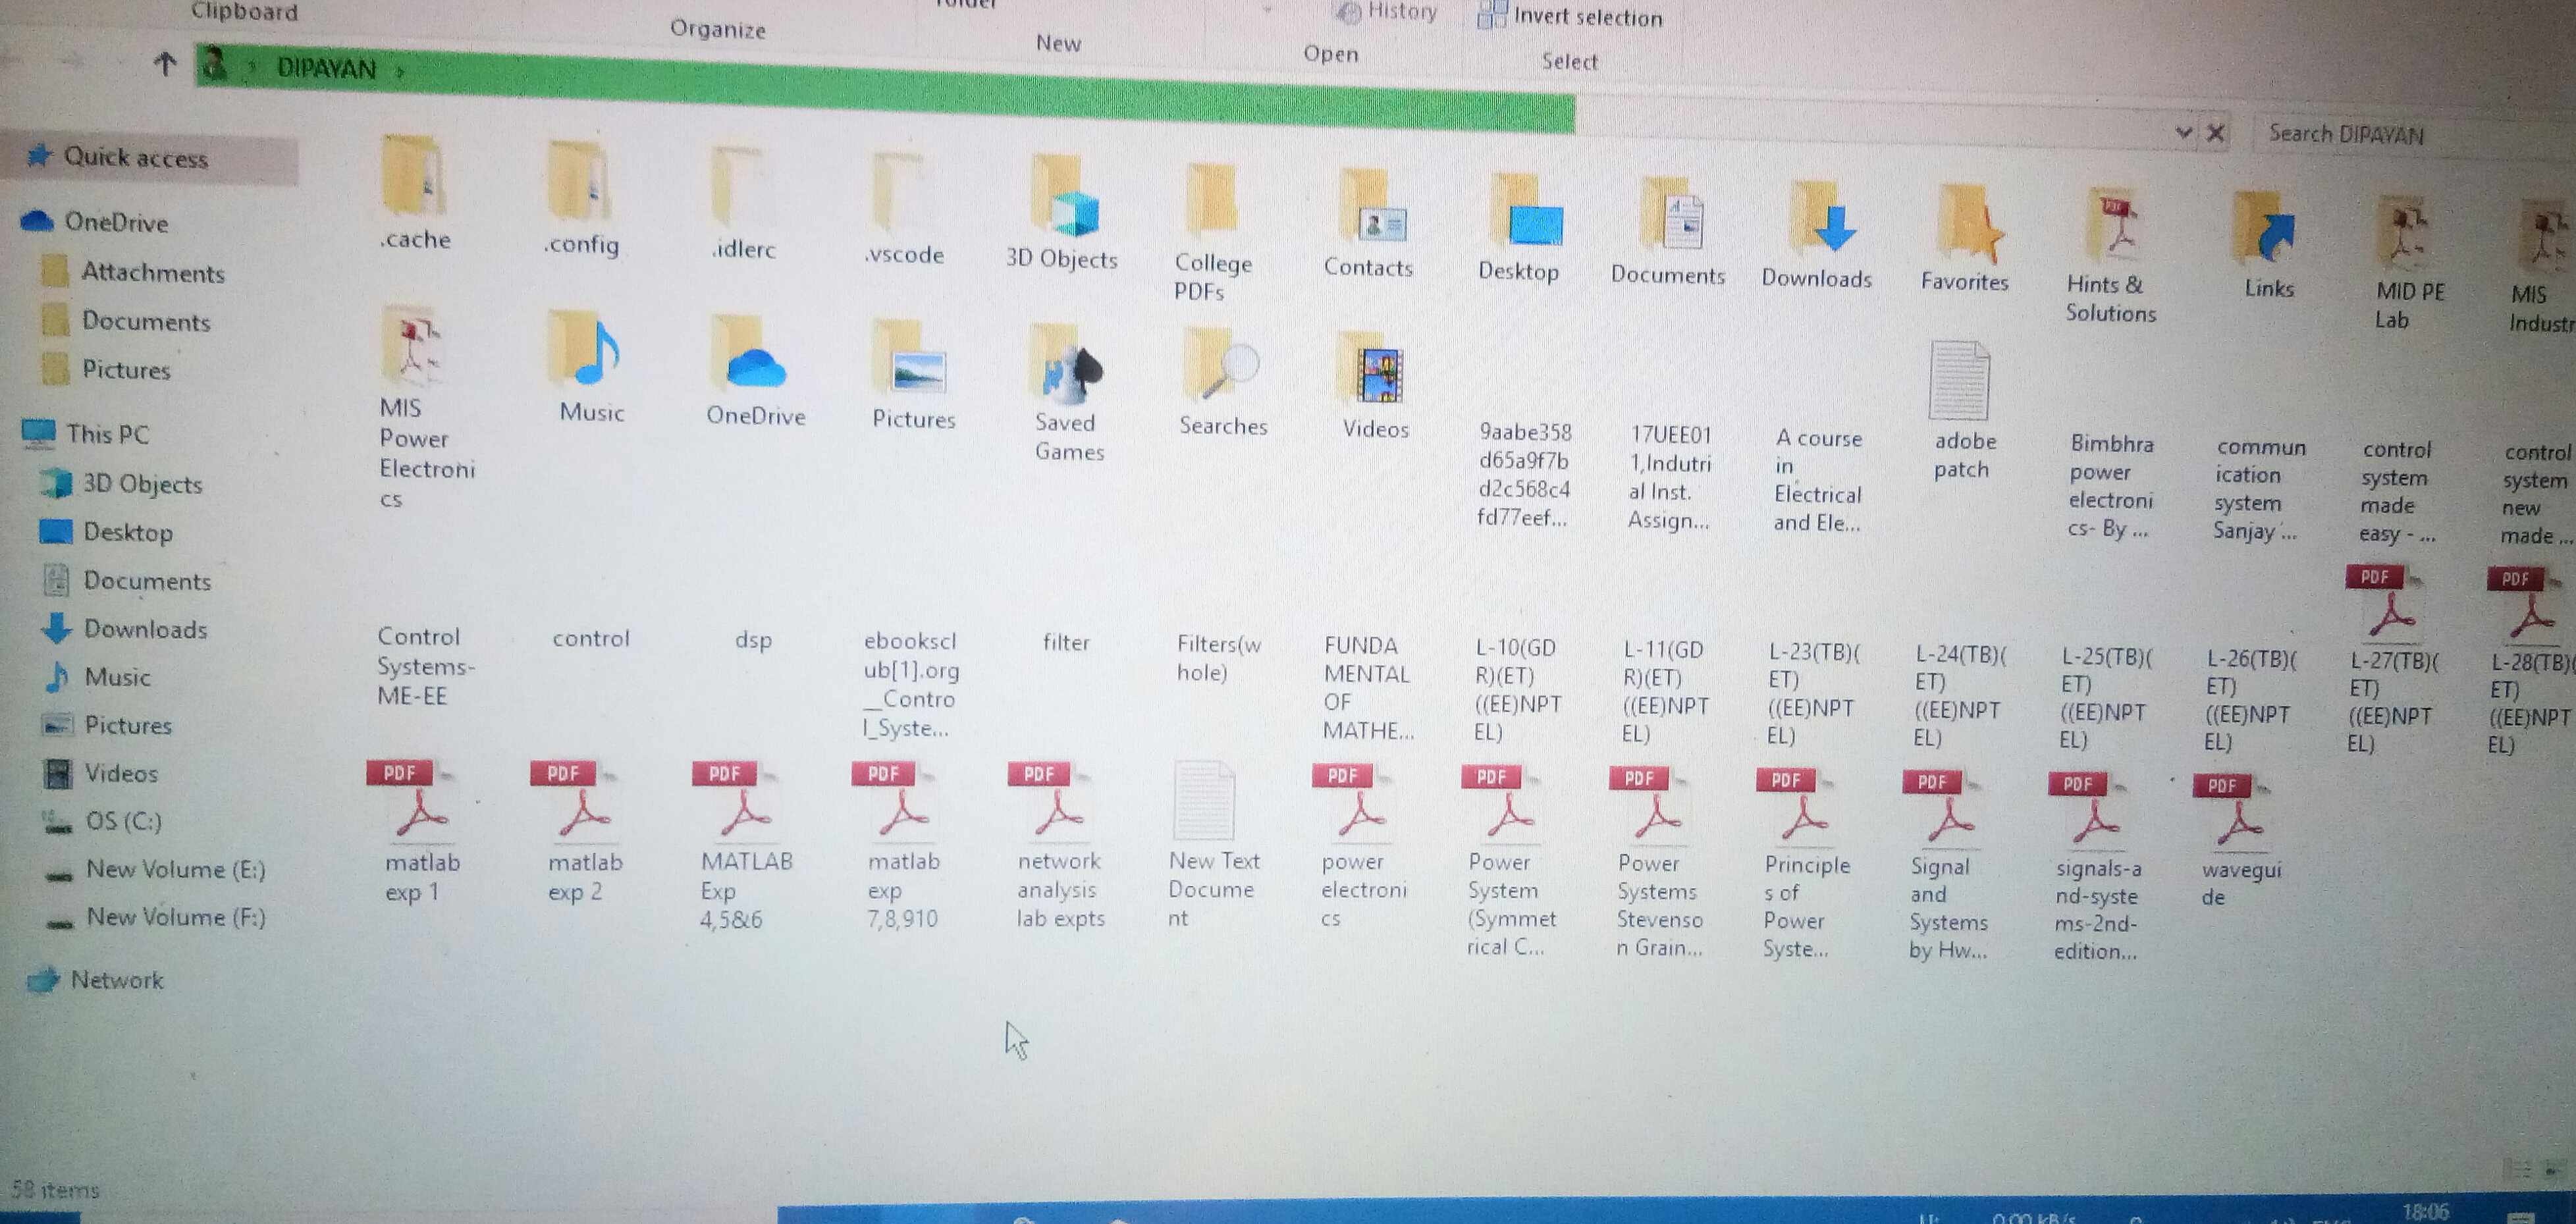Click the up arrow navigation button

click(165, 65)
